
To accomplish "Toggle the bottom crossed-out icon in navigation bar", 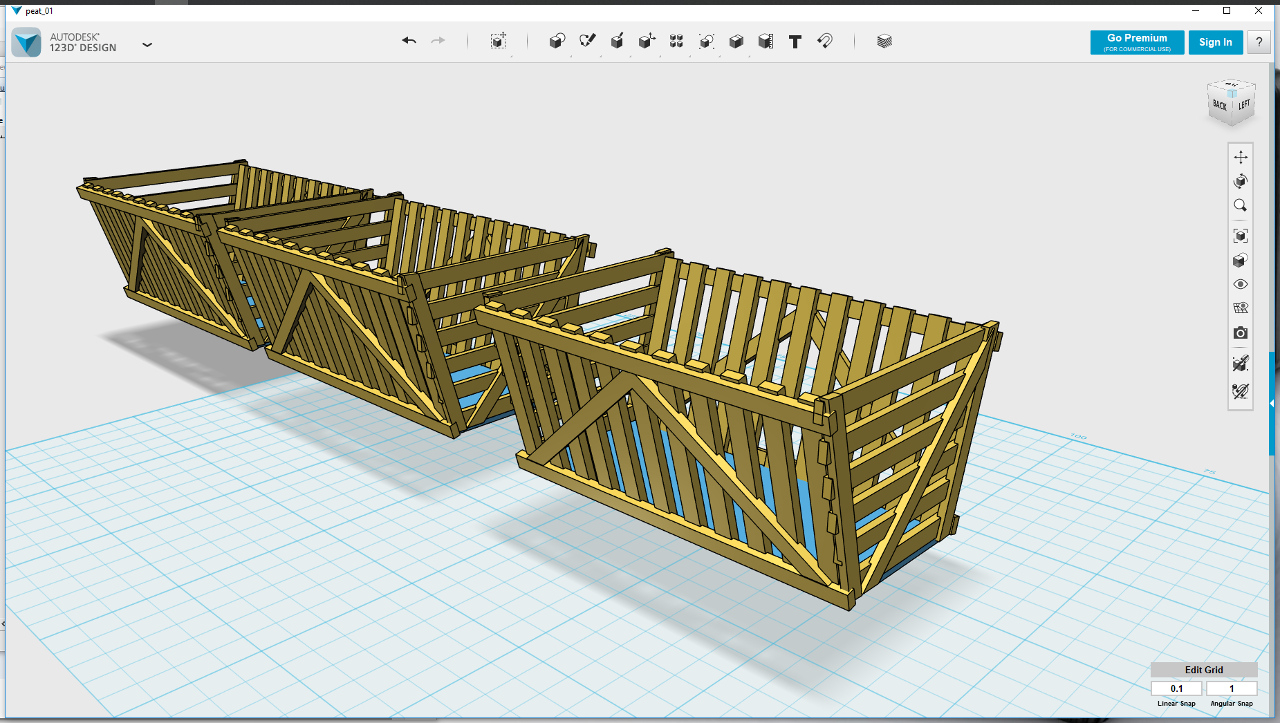I will (1241, 391).
